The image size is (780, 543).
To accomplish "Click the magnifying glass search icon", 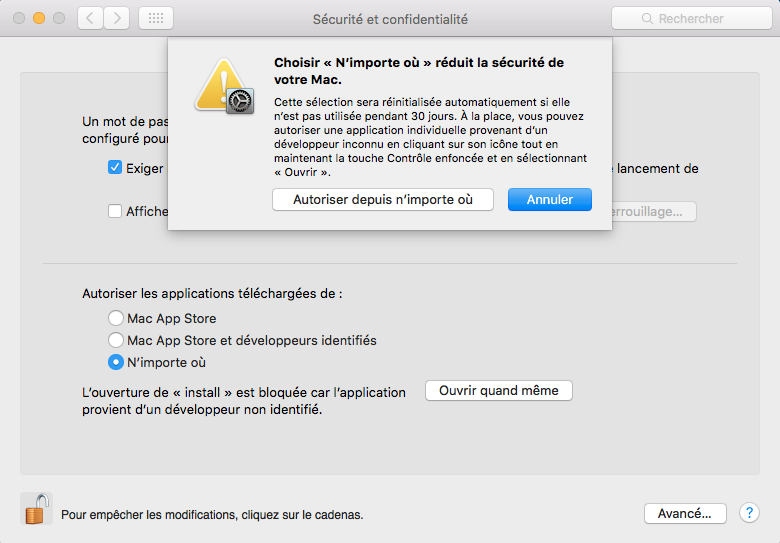I will pyautogui.click(x=649, y=19).
